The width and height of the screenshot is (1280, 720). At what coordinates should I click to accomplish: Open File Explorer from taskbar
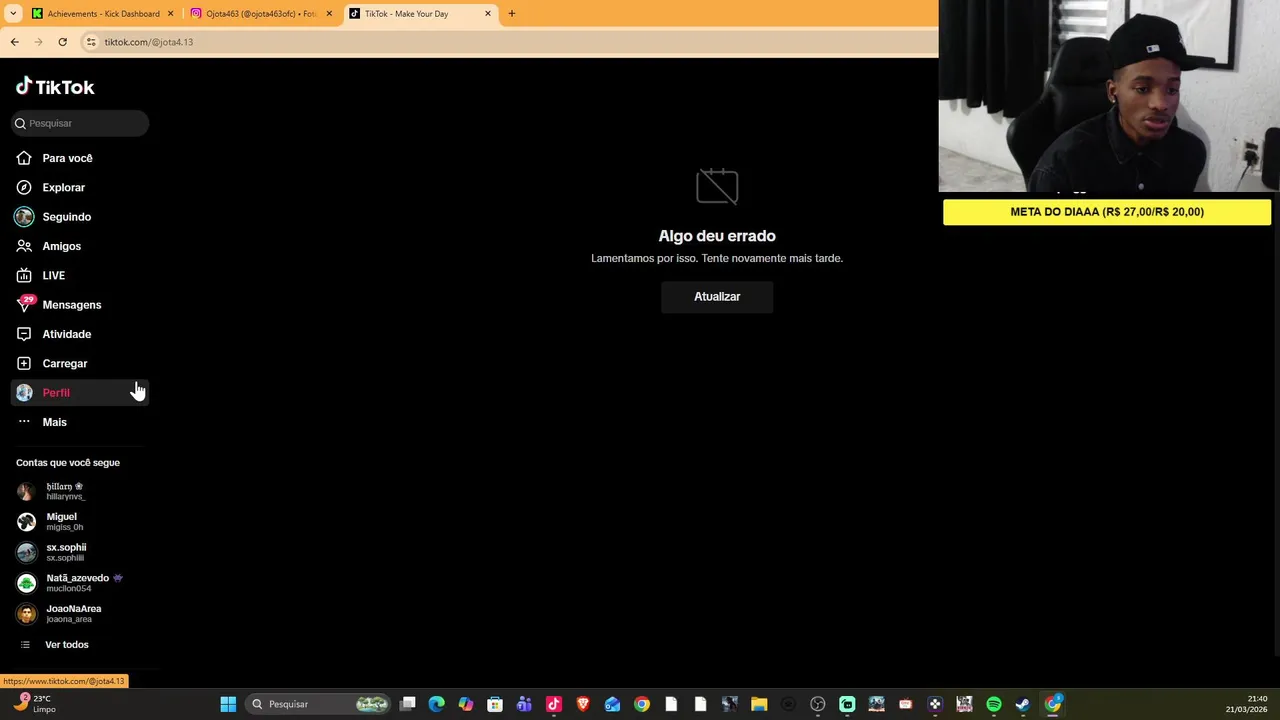[x=759, y=704]
